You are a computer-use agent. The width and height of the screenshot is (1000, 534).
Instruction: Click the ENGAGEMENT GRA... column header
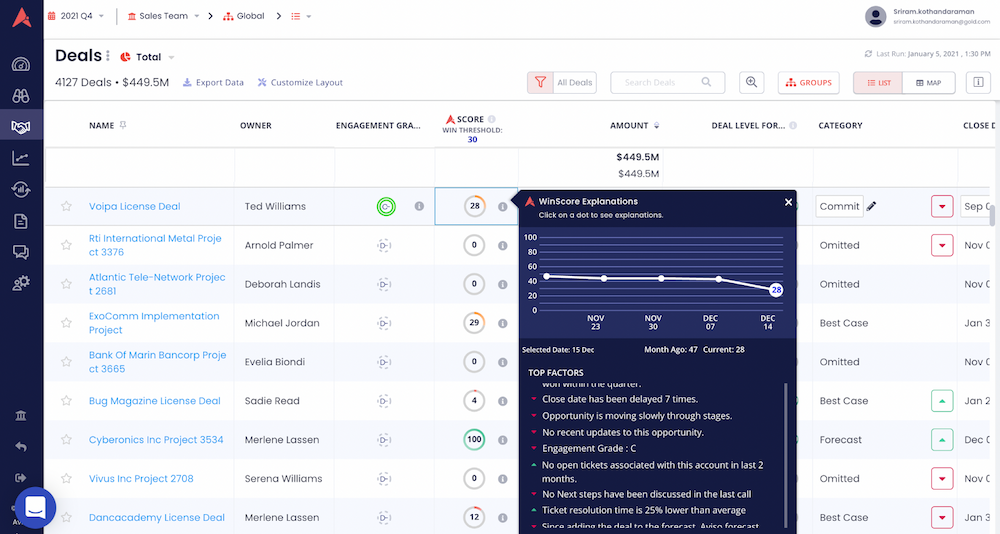[x=378, y=126]
